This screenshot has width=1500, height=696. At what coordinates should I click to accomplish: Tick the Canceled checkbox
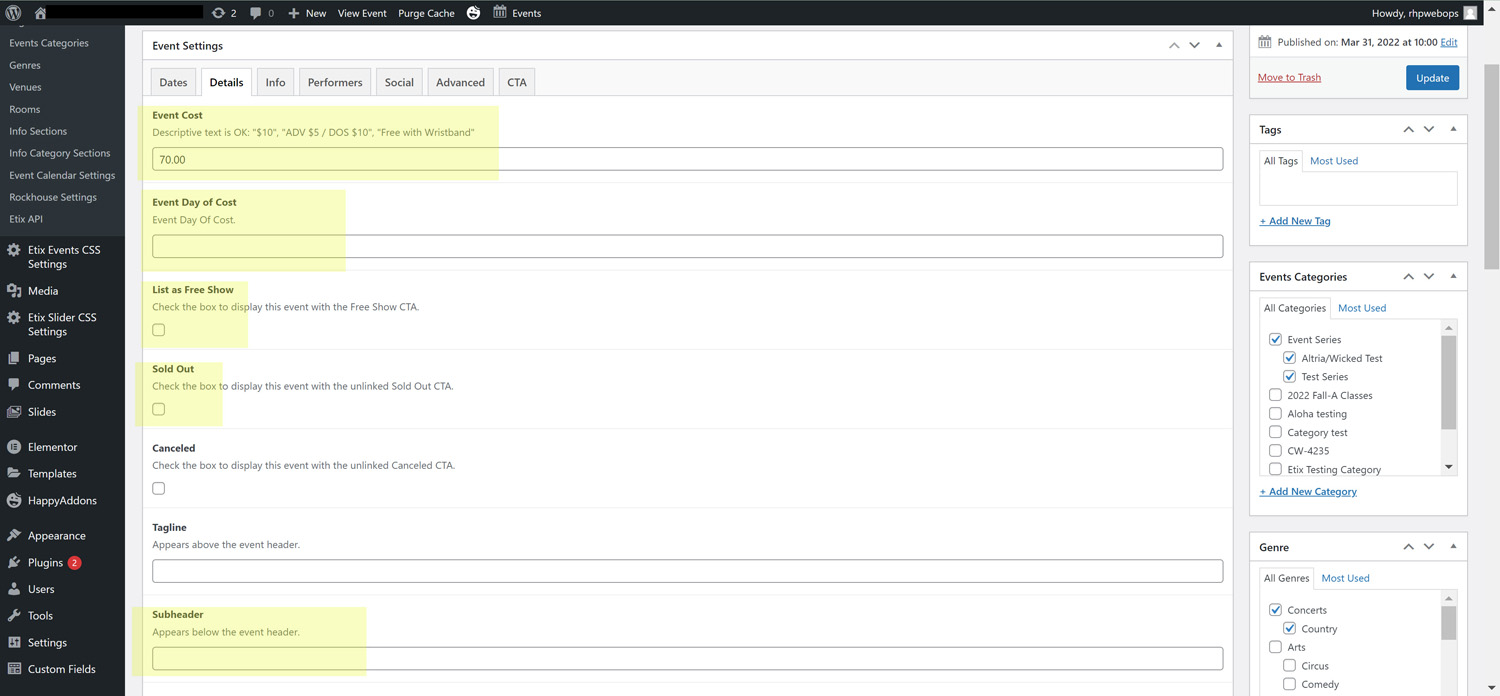(x=159, y=488)
